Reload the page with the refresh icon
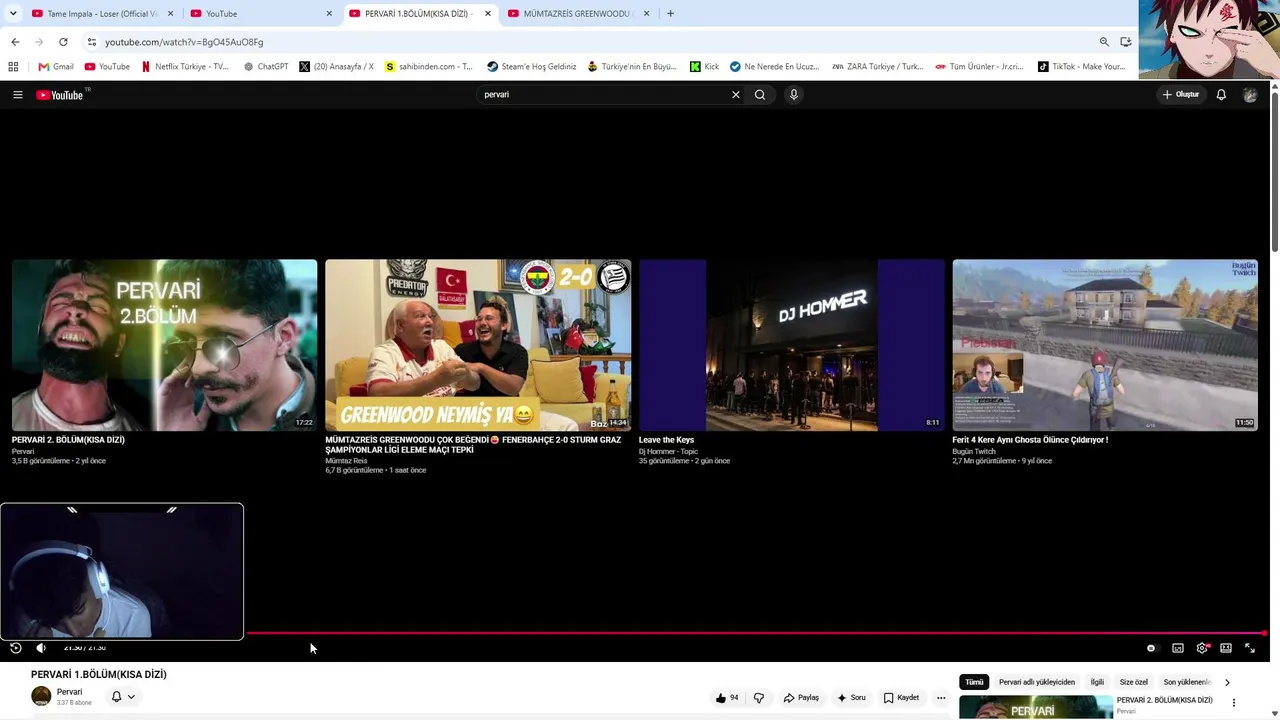 tap(63, 42)
